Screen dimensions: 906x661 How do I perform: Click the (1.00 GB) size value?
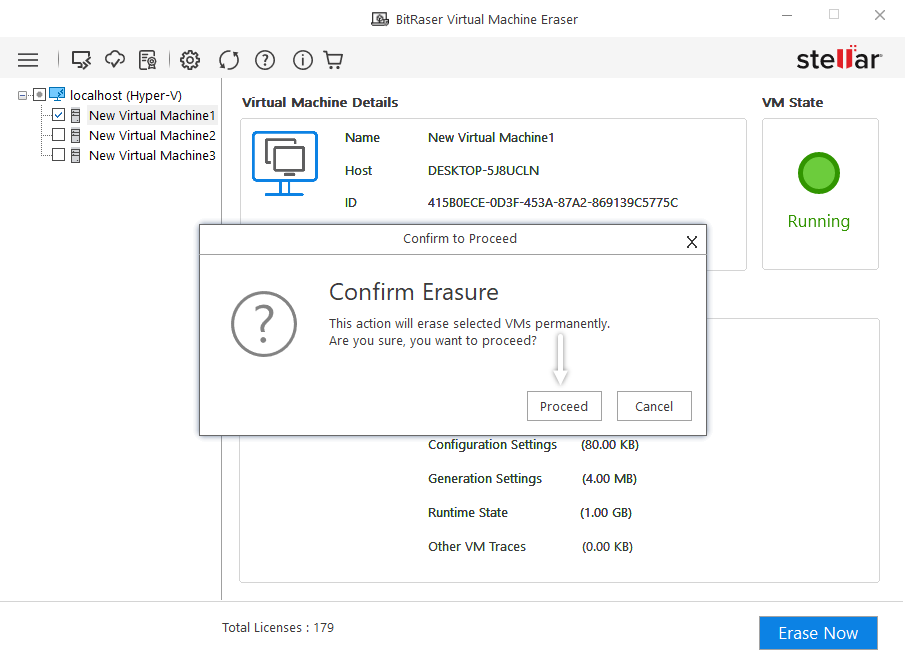(606, 513)
